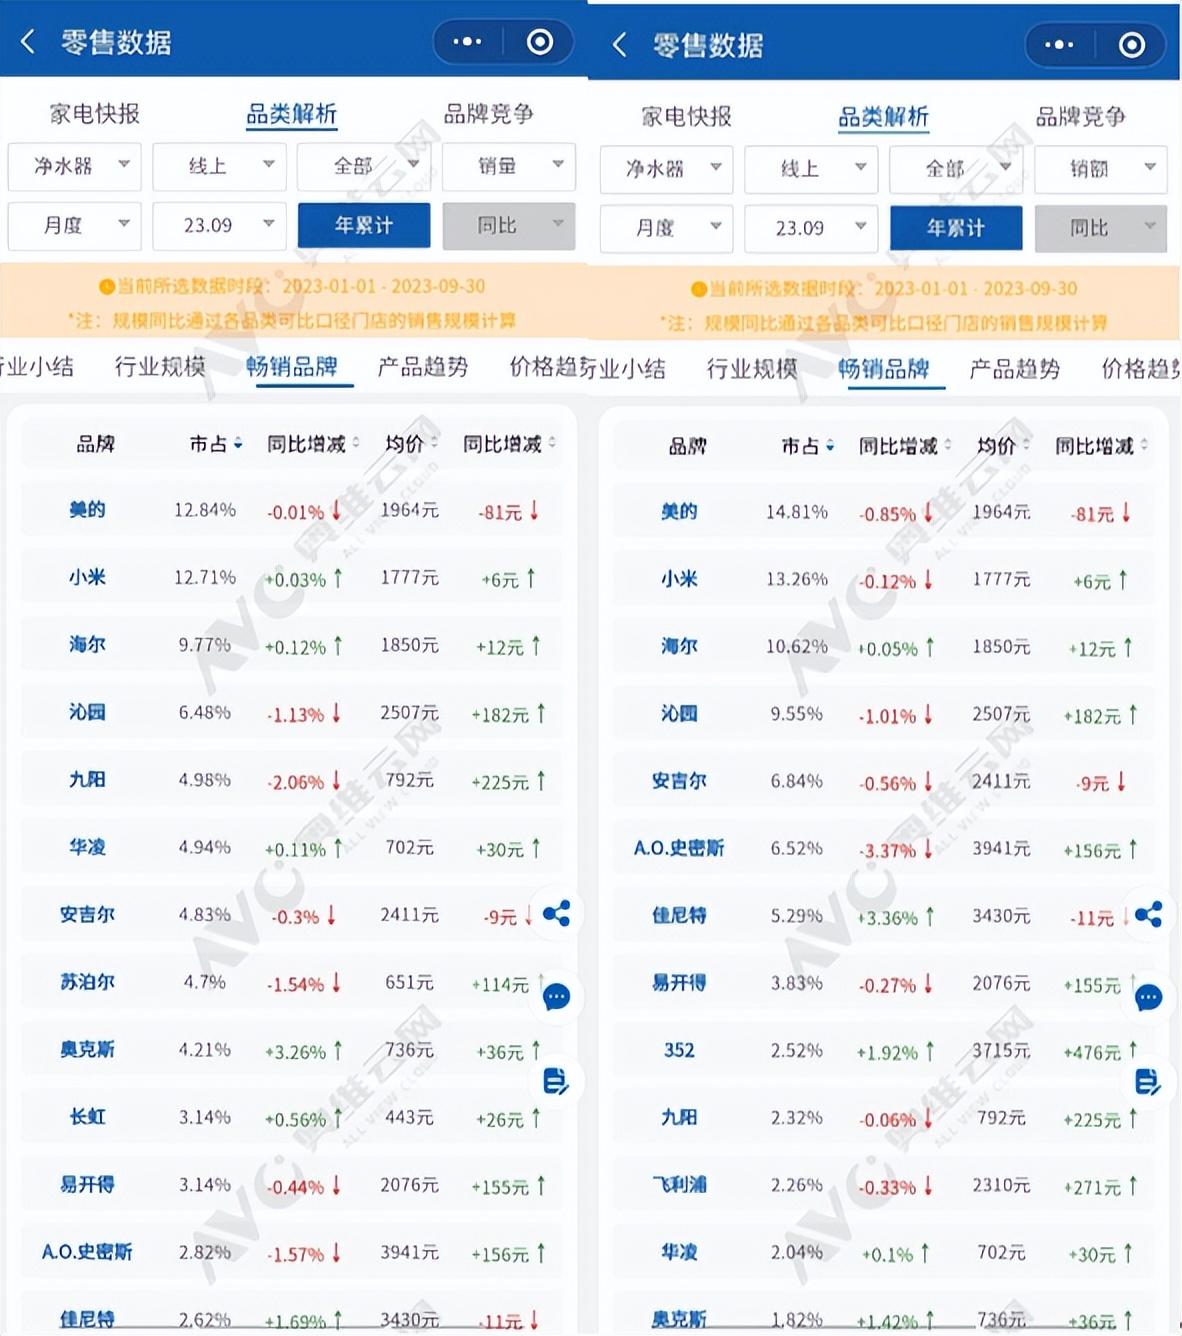Expand the 全部 dropdown in the left screen
The width and height of the screenshot is (1182, 1336).
(364, 166)
